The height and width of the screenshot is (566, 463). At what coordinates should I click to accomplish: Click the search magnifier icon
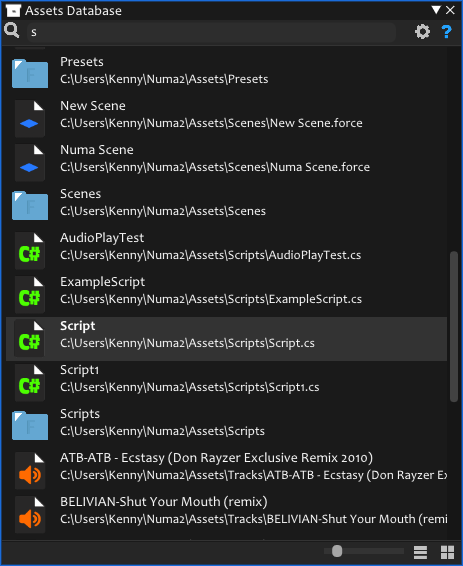[x=12, y=30]
